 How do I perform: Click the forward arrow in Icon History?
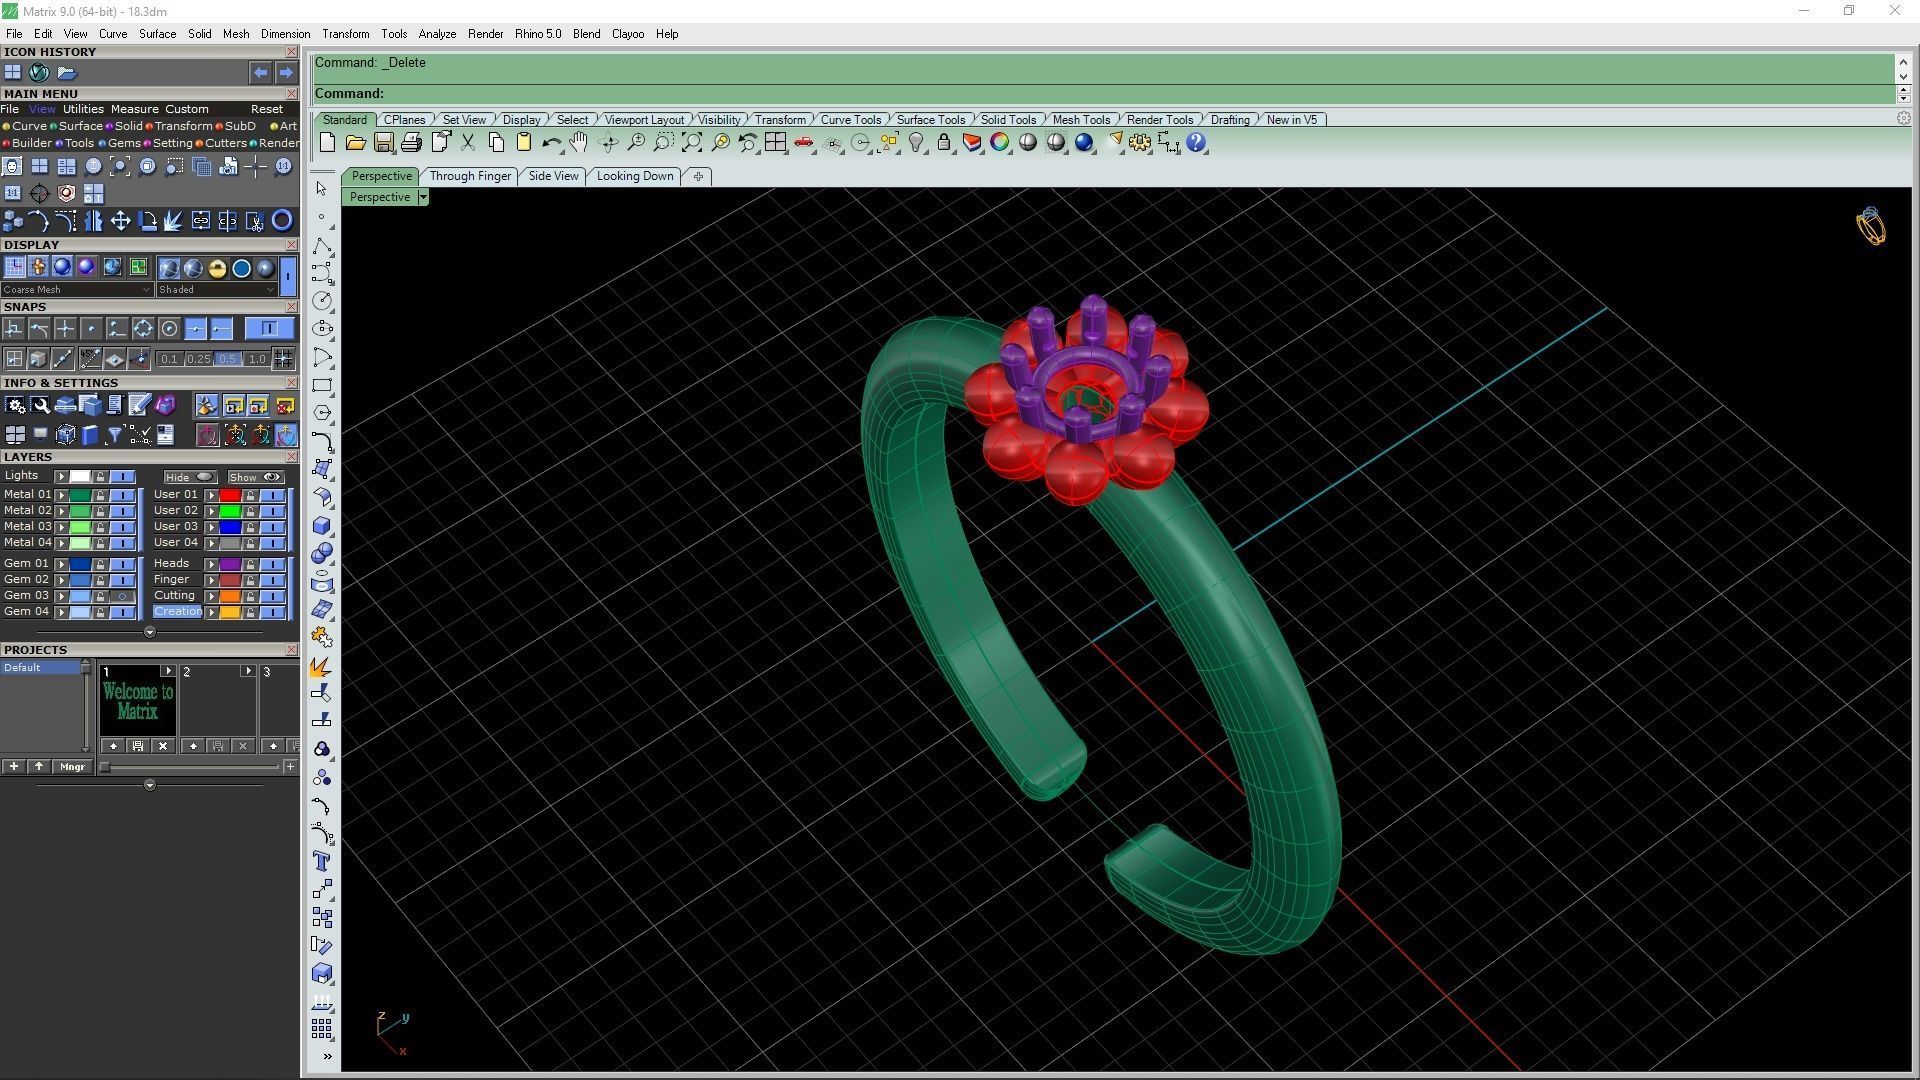pos(286,72)
